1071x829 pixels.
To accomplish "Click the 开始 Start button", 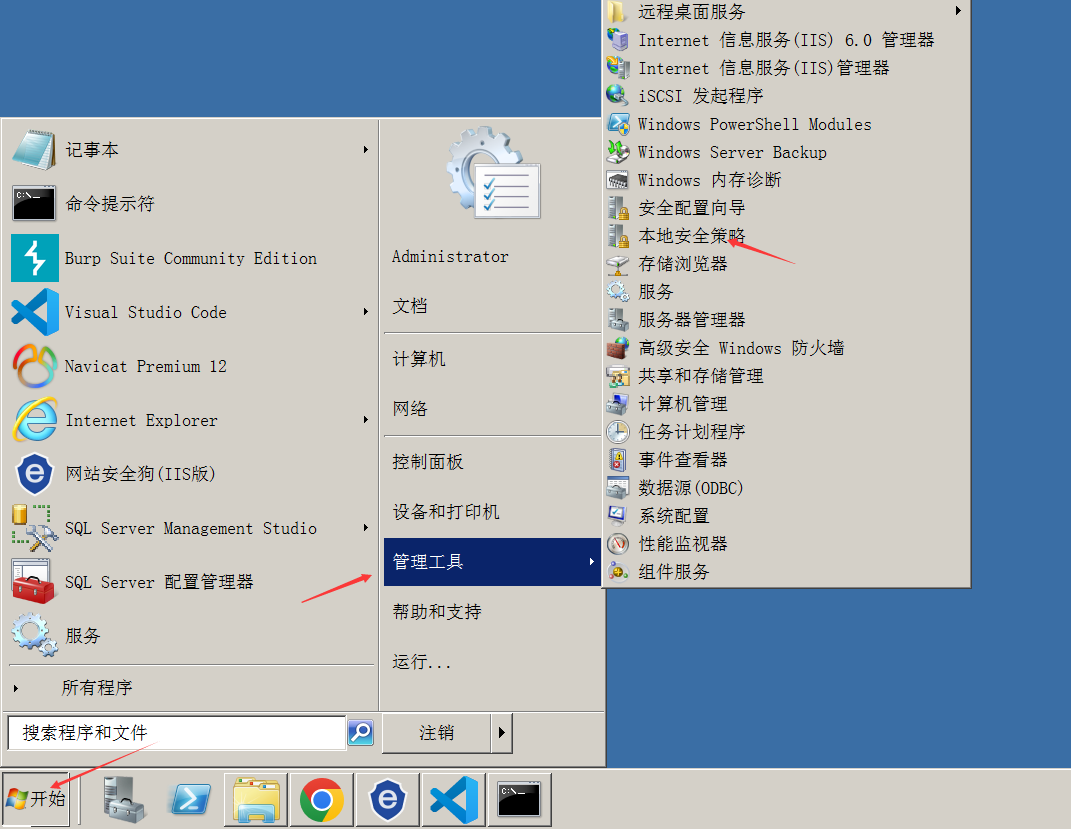I will pyautogui.click(x=36, y=798).
